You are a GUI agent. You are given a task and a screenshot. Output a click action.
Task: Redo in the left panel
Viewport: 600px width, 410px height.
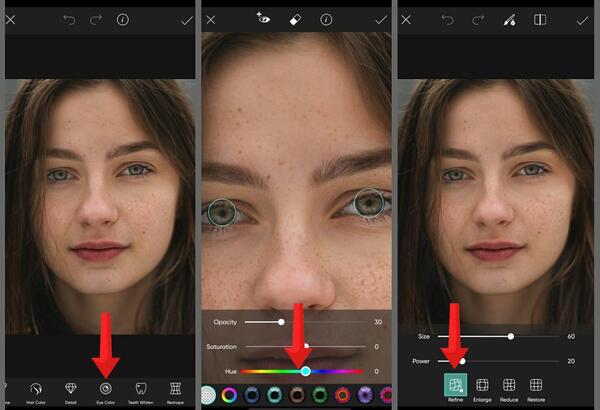click(96, 20)
